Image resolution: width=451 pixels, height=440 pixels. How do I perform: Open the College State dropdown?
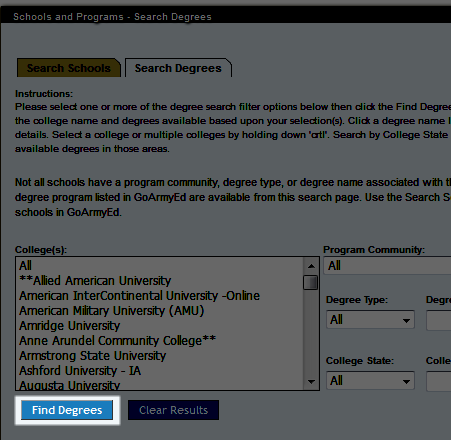pos(370,380)
